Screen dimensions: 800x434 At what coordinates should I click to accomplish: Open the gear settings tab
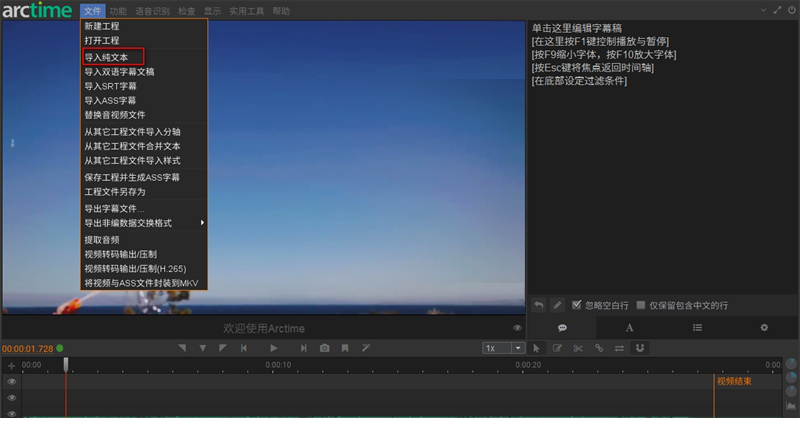point(764,328)
